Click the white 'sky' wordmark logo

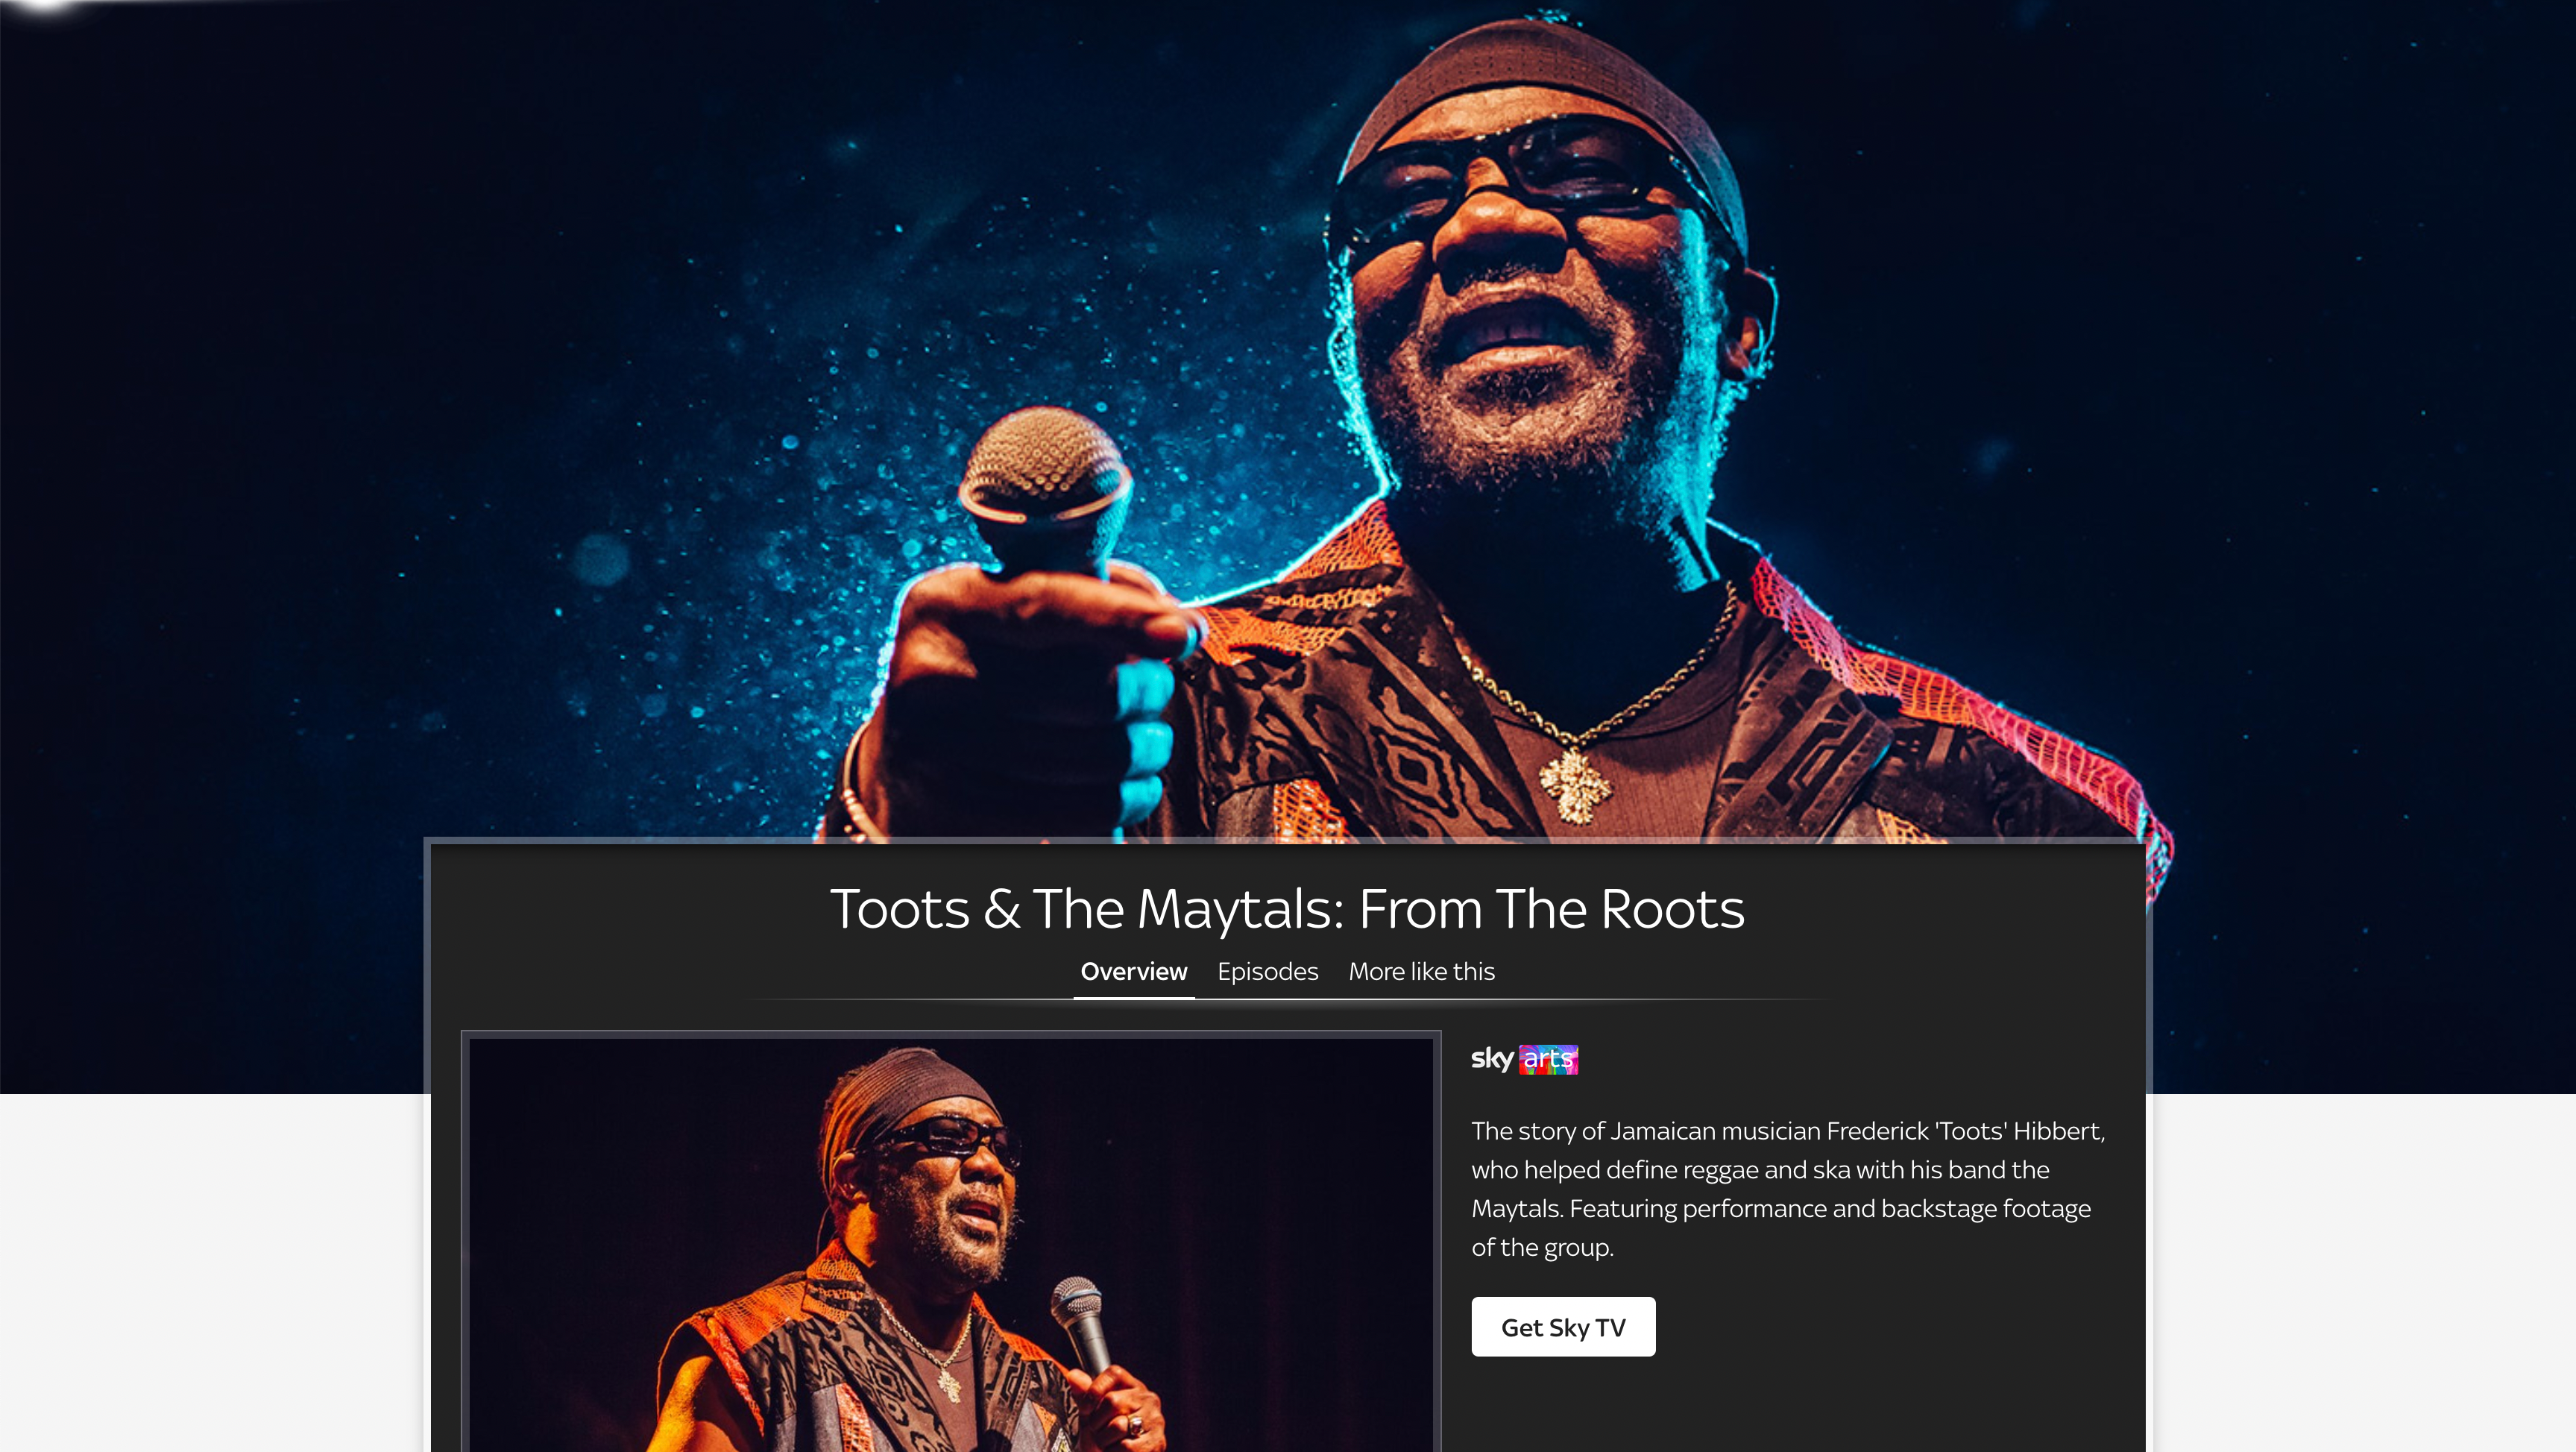(1492, 1059)
